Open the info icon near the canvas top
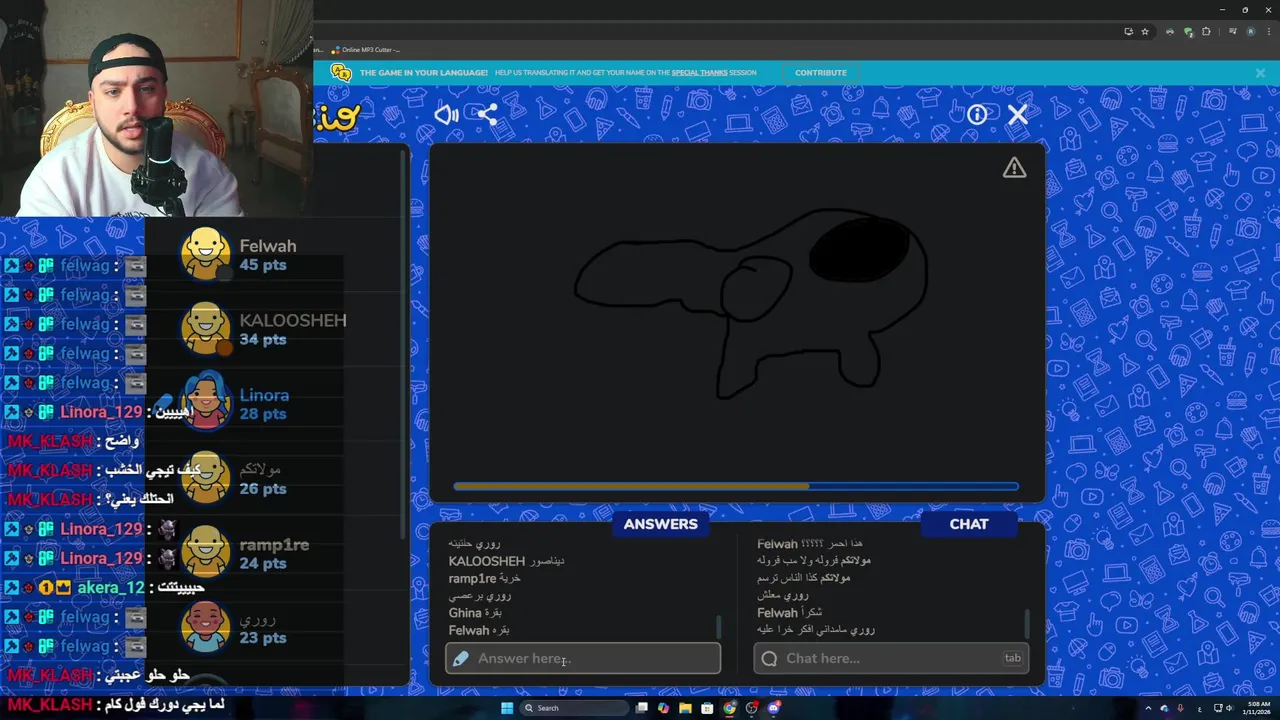 [977, 115]
